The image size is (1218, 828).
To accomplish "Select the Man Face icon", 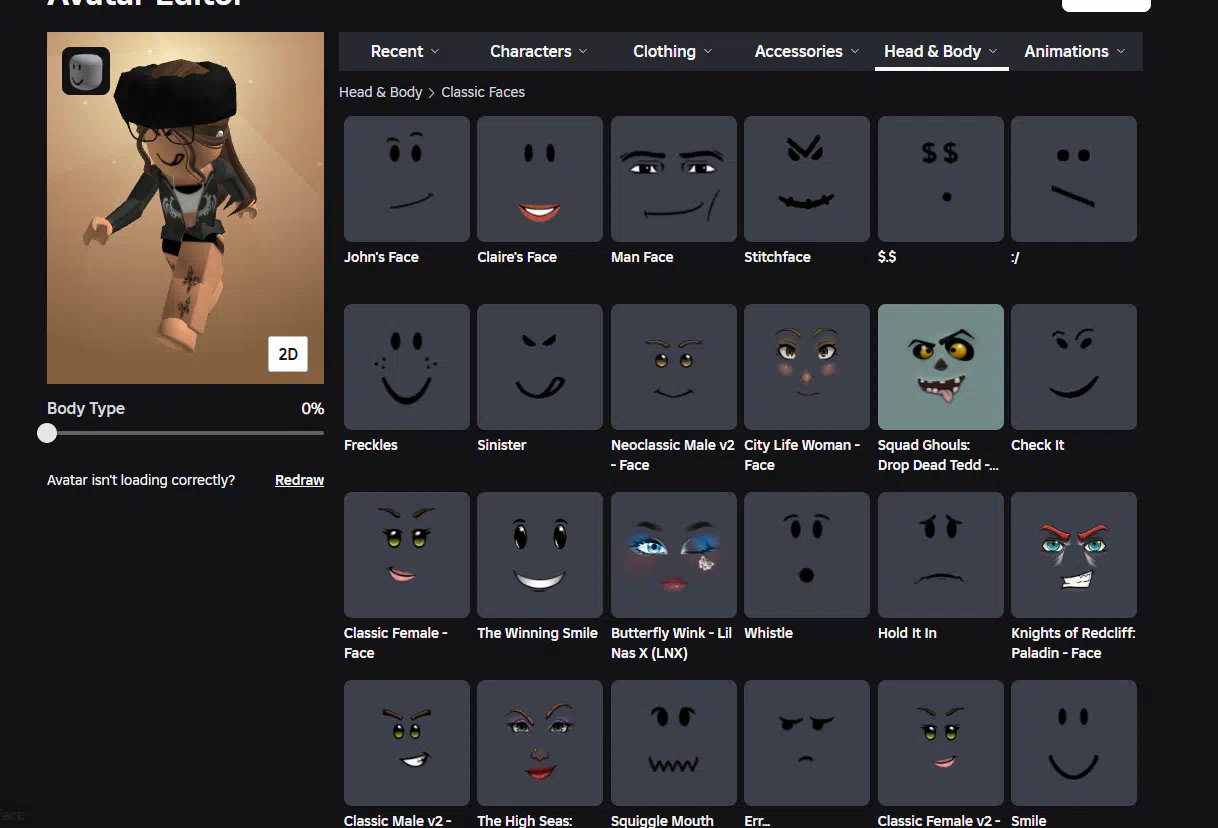I will coord(673,179).
